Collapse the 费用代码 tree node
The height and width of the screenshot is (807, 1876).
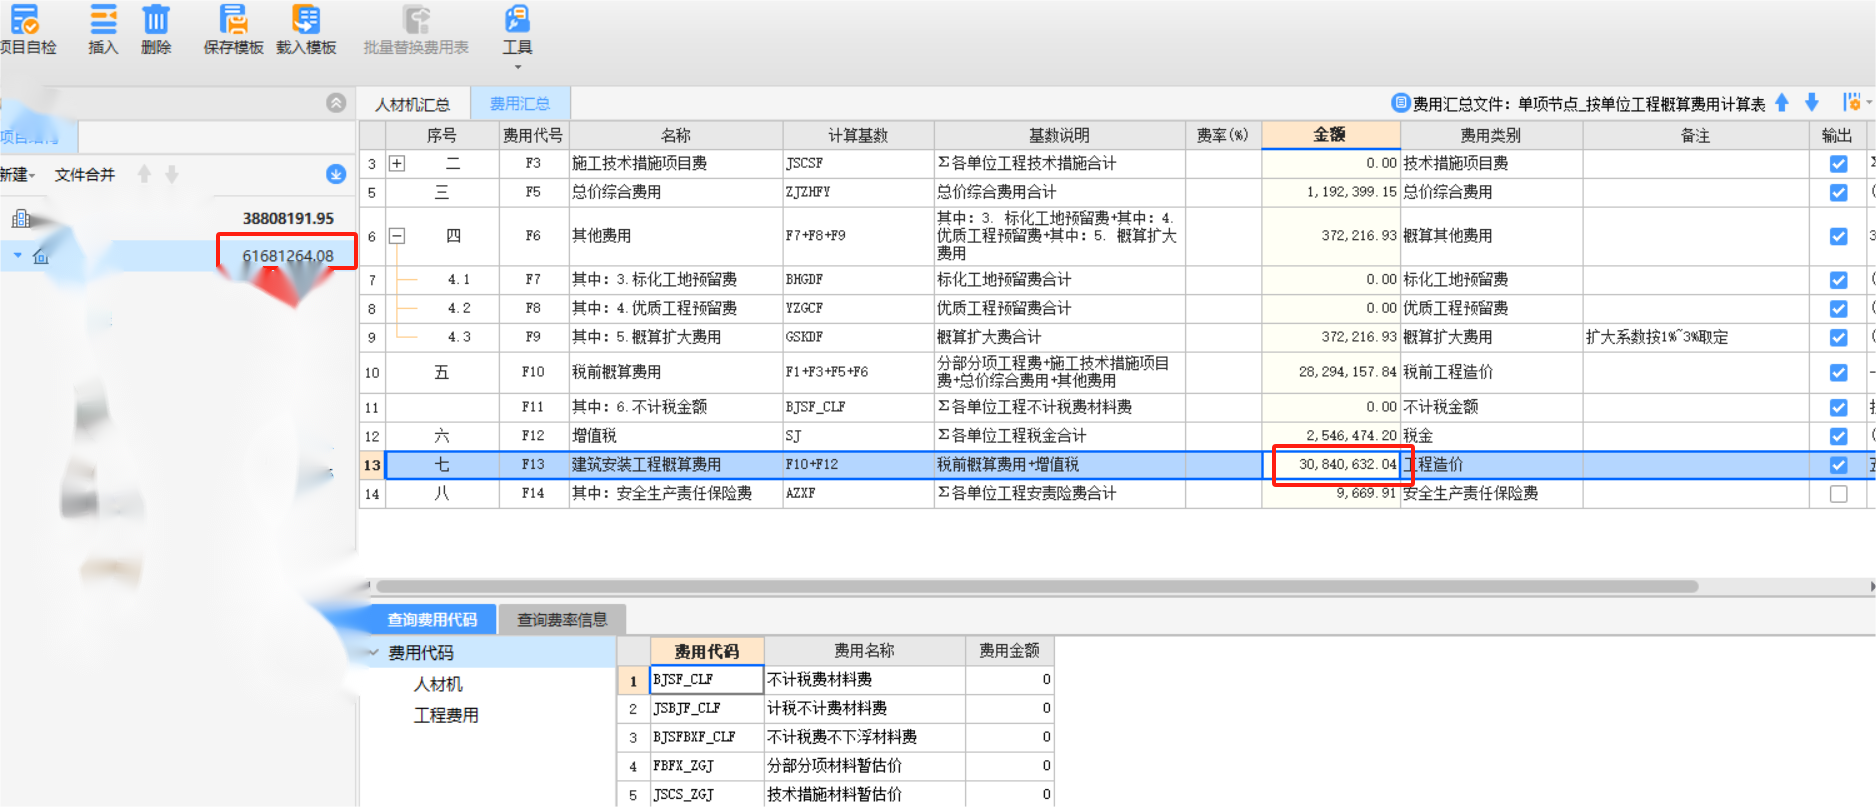[x=374, y=653]
